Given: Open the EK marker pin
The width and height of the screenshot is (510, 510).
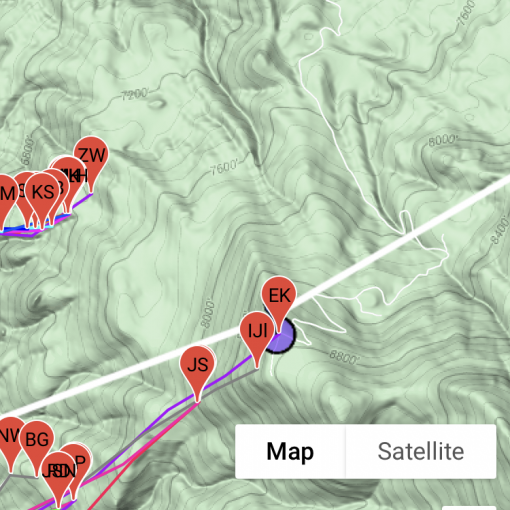Looking at the screenshot, I should coord(279,297).
